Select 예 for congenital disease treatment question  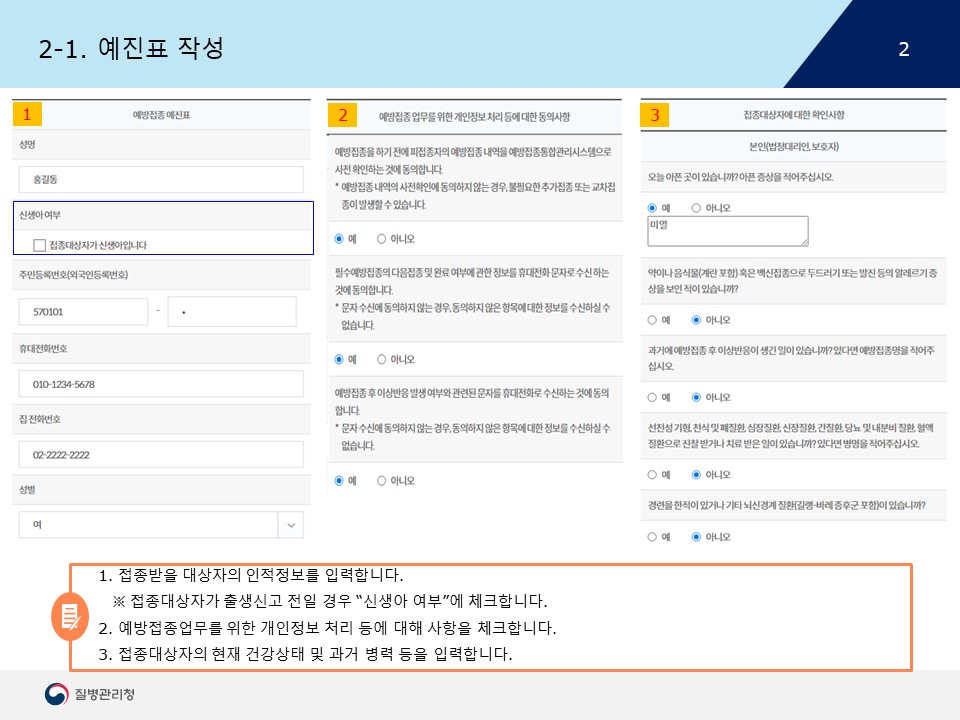click(x=653, y=474)
